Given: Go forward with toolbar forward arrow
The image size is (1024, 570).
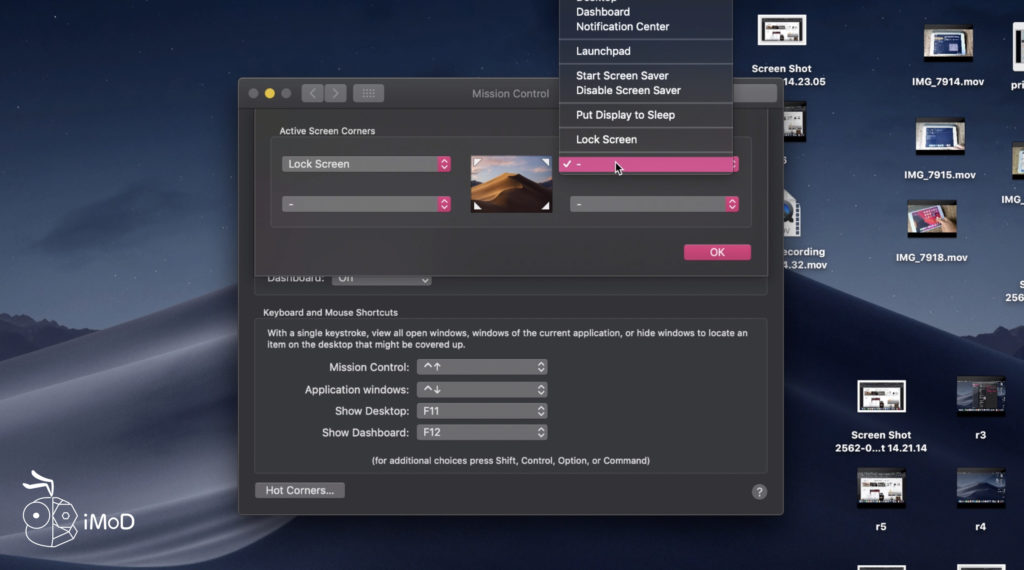Looking at the screenshot, I should (x=336, y=93).
